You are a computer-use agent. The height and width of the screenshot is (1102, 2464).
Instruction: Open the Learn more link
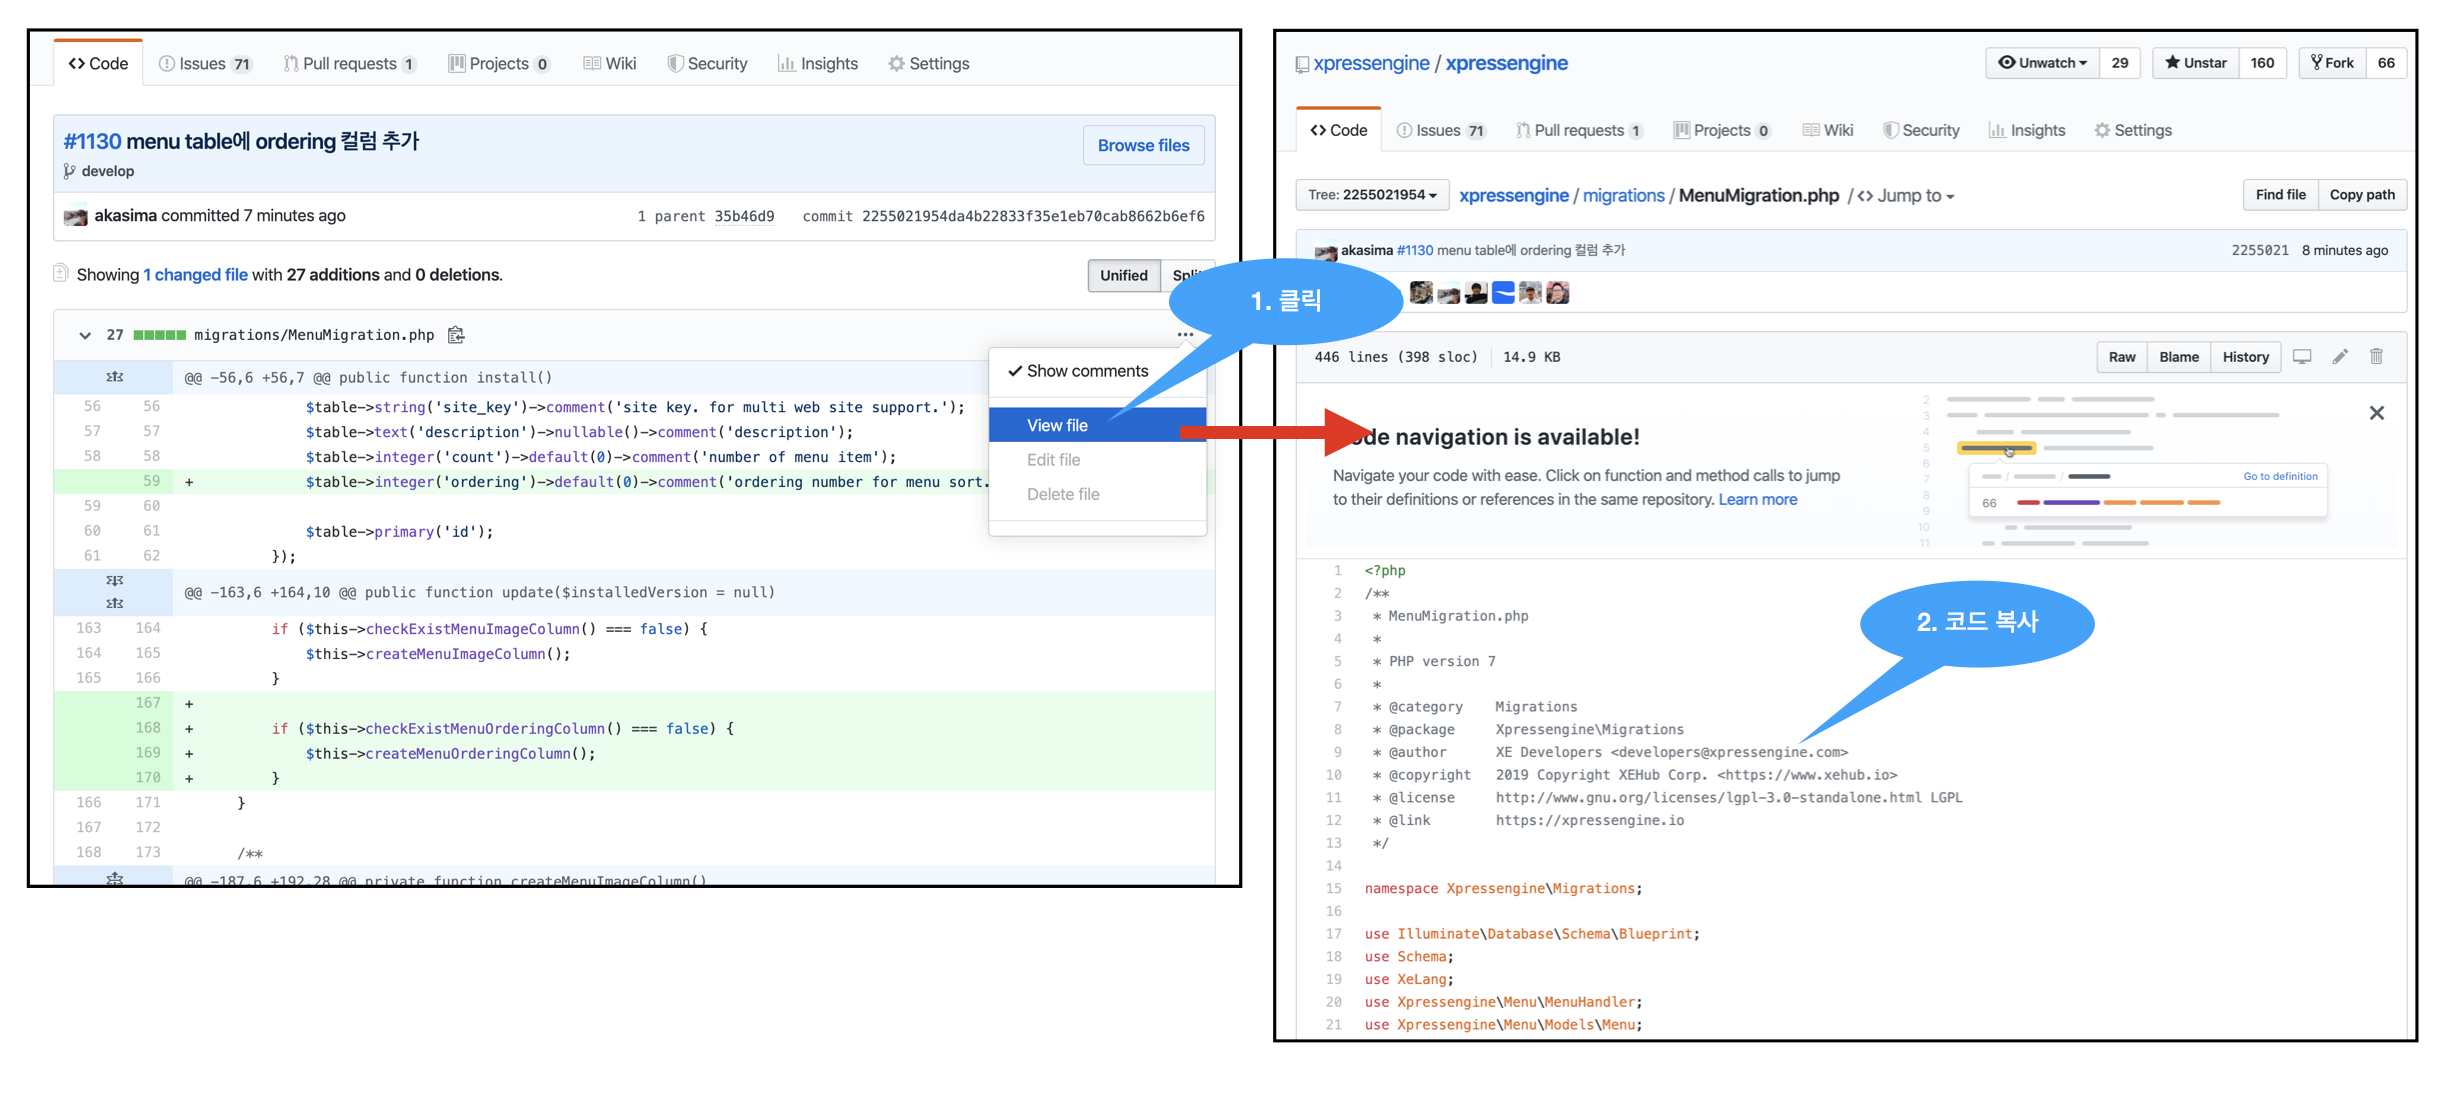tap(1757, 499)
